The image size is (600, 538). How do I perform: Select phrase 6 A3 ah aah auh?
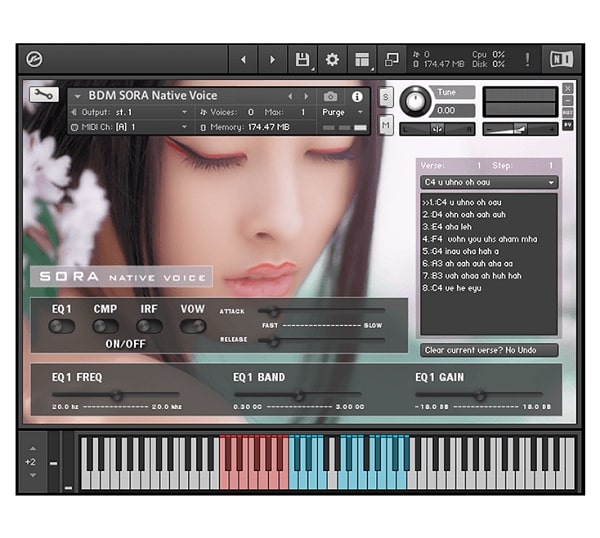tap(467, 263)
